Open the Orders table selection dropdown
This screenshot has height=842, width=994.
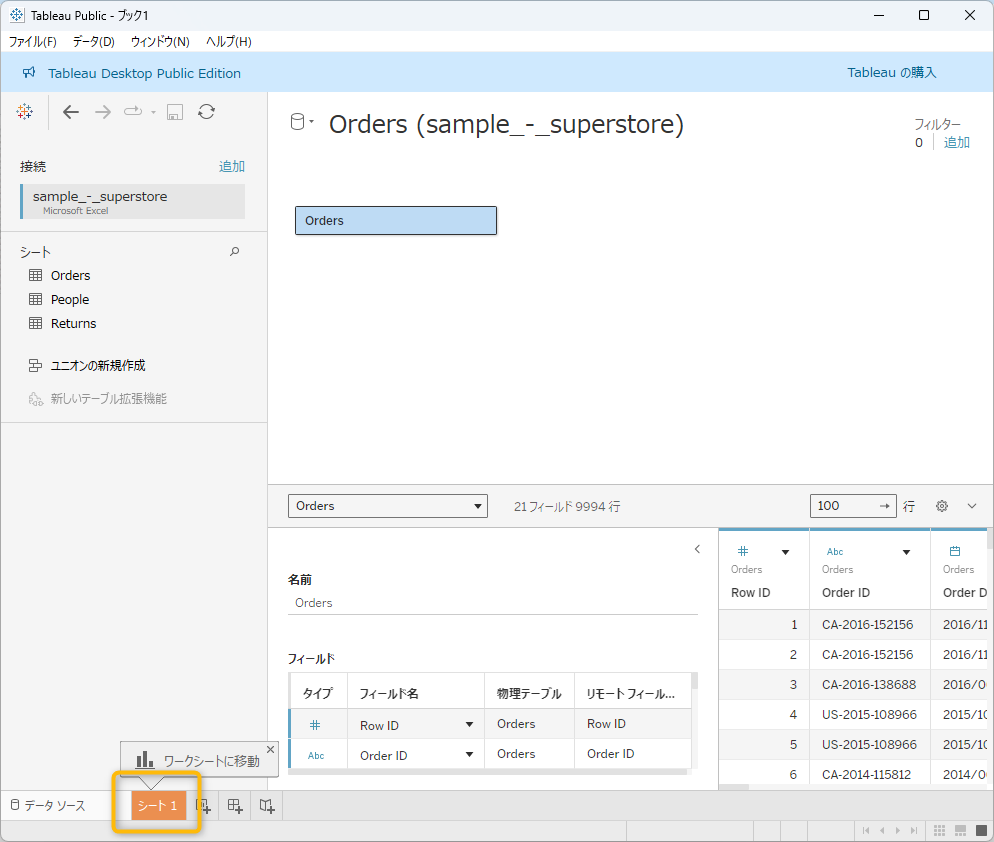point(387,506)
